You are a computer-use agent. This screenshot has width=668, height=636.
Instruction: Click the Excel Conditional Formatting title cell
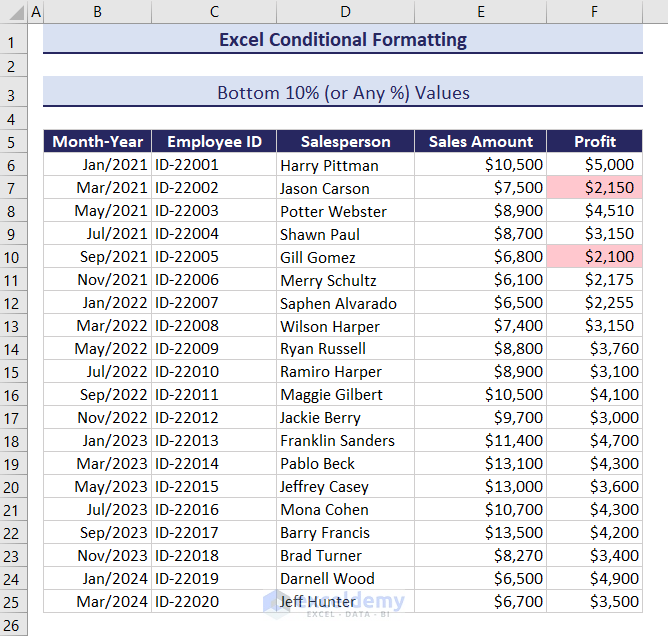tap(342, 41)
